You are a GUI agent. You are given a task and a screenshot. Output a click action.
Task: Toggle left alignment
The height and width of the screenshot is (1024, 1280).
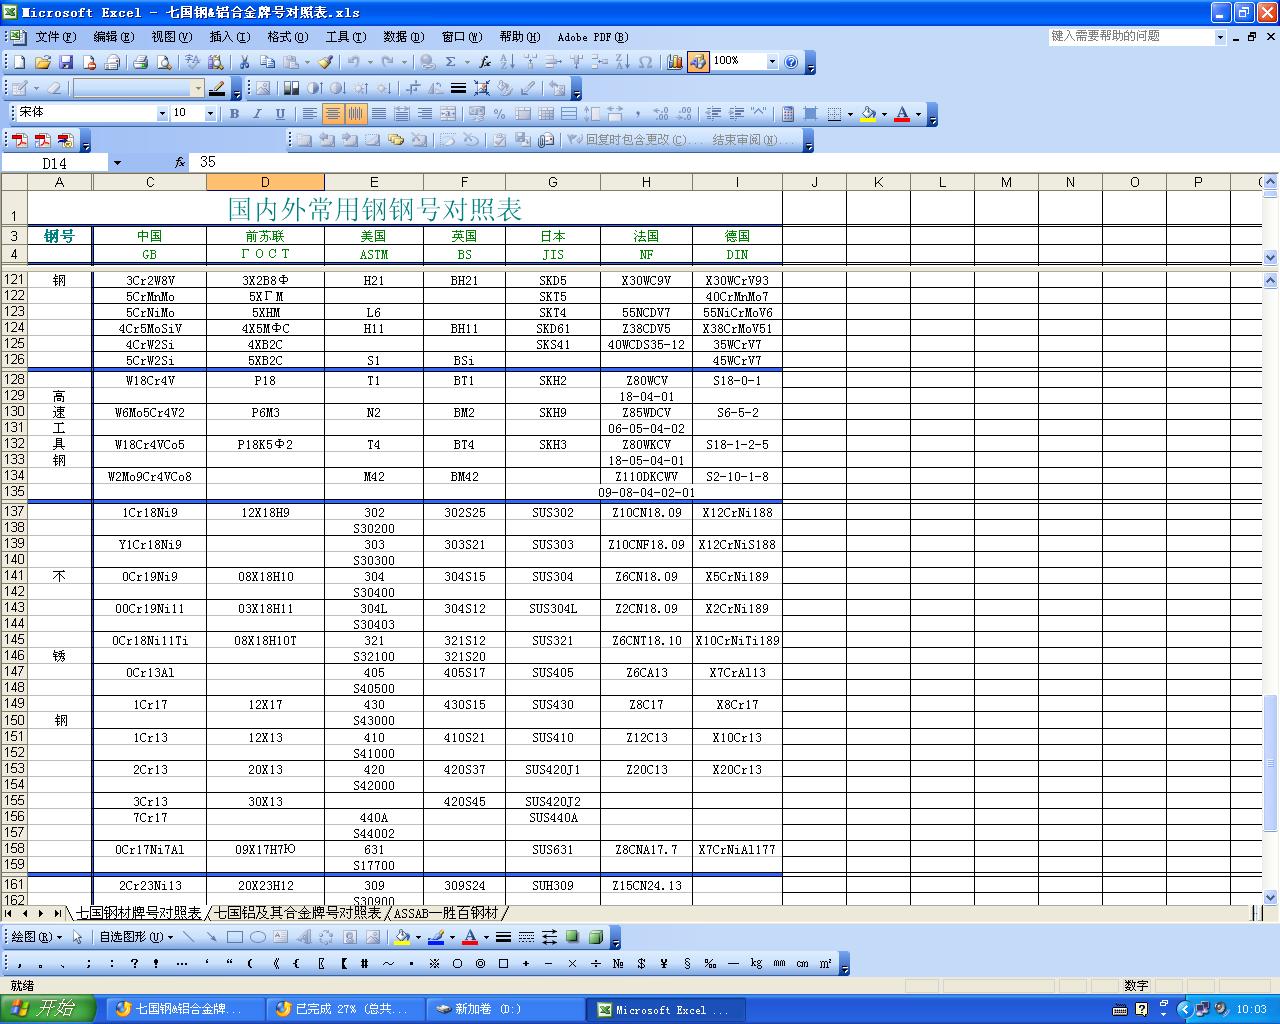click(310, 114)
